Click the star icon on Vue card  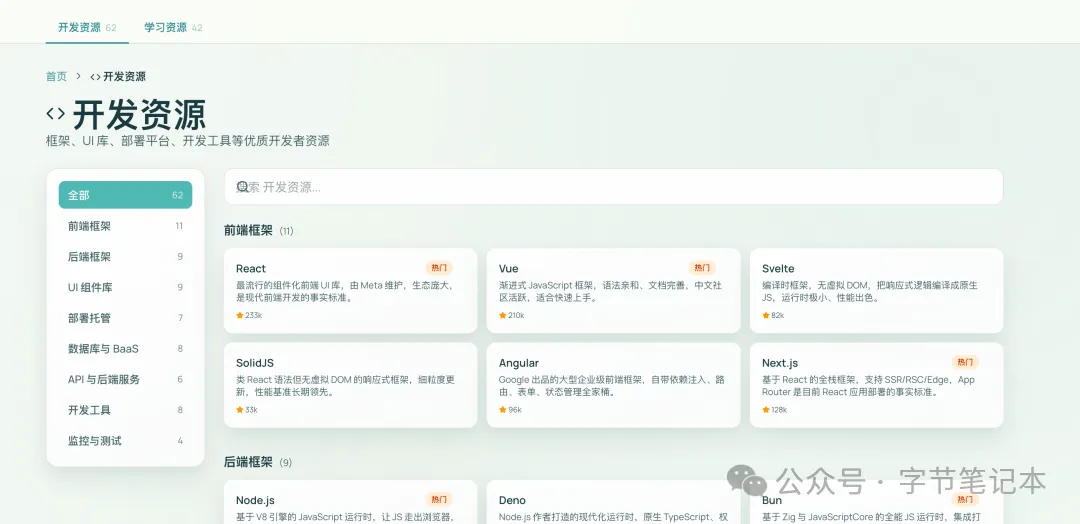click(503, 315)
